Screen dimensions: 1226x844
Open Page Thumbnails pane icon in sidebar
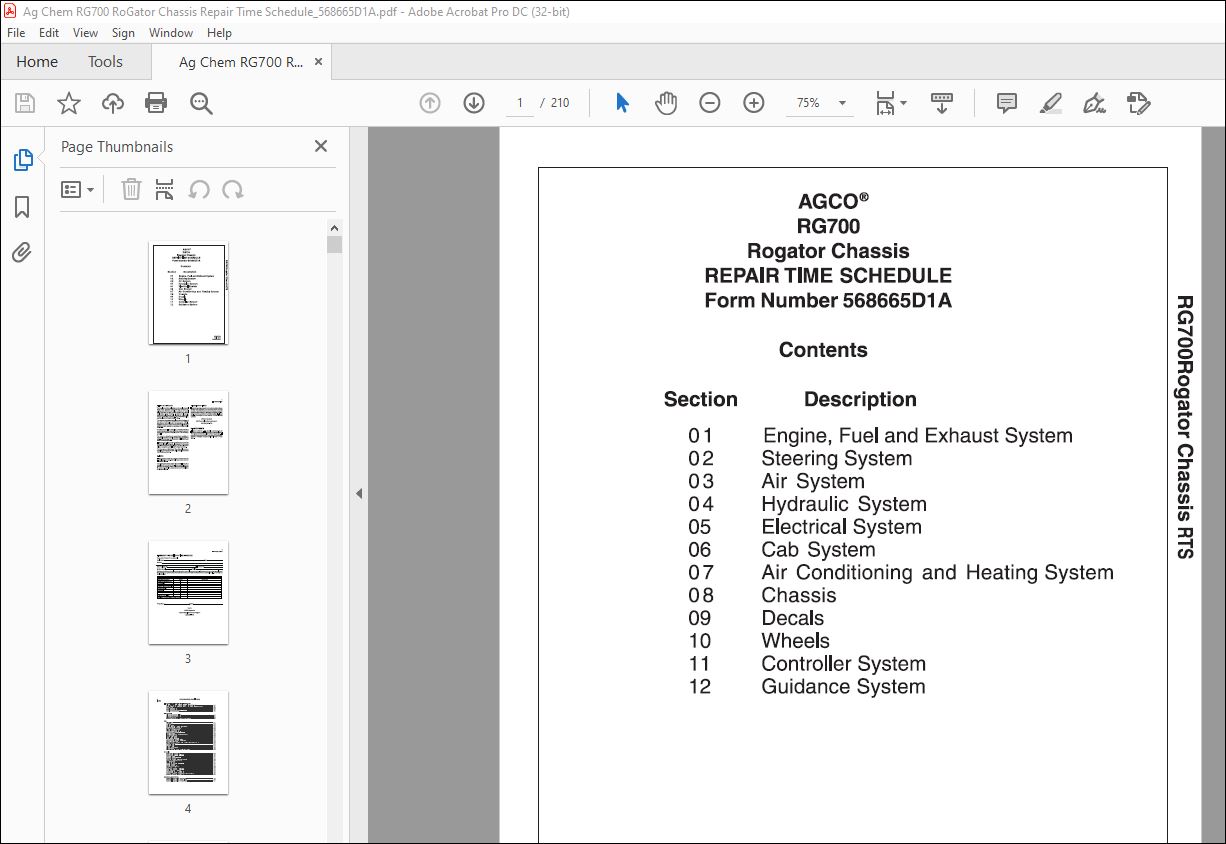(x=22, y=160)
